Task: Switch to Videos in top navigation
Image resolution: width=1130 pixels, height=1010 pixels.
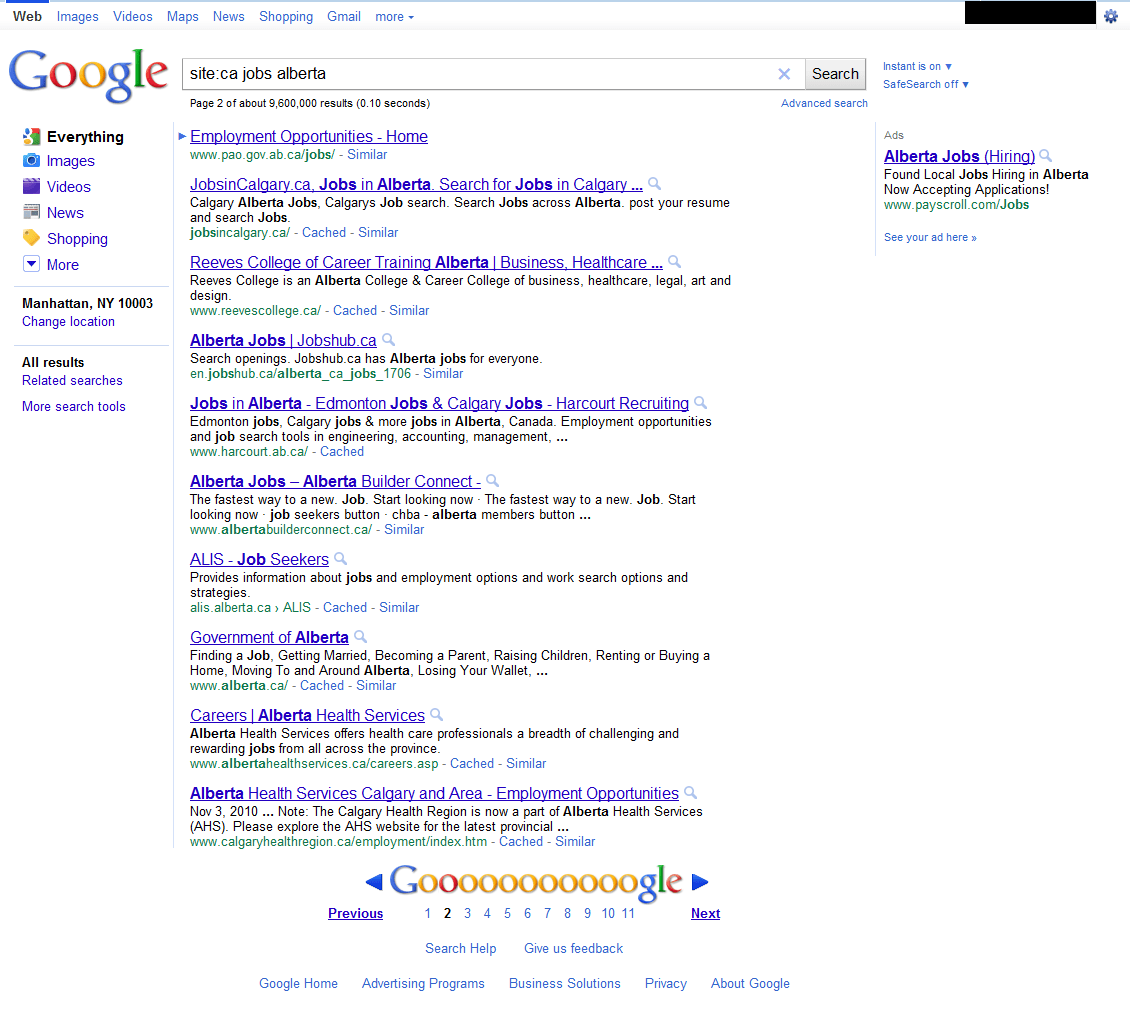Action: (133, 17)
